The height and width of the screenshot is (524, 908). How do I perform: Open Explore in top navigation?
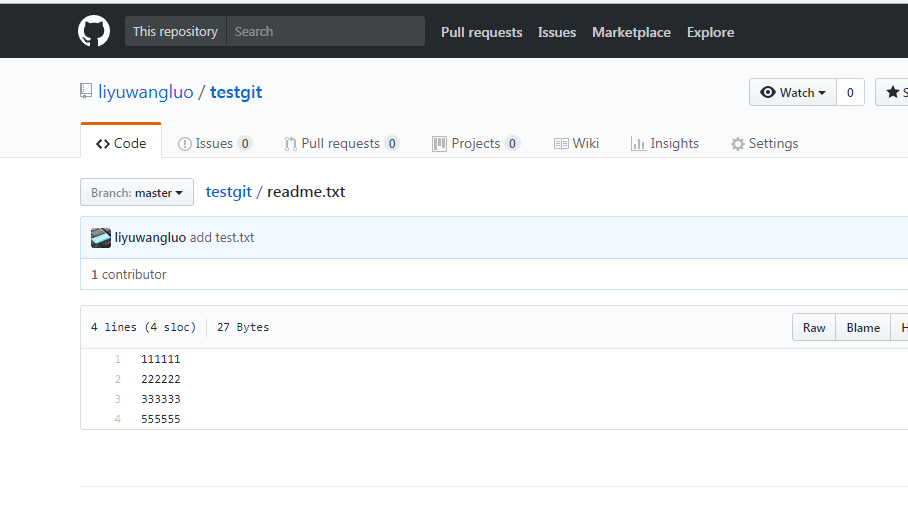tap(711, 32)
